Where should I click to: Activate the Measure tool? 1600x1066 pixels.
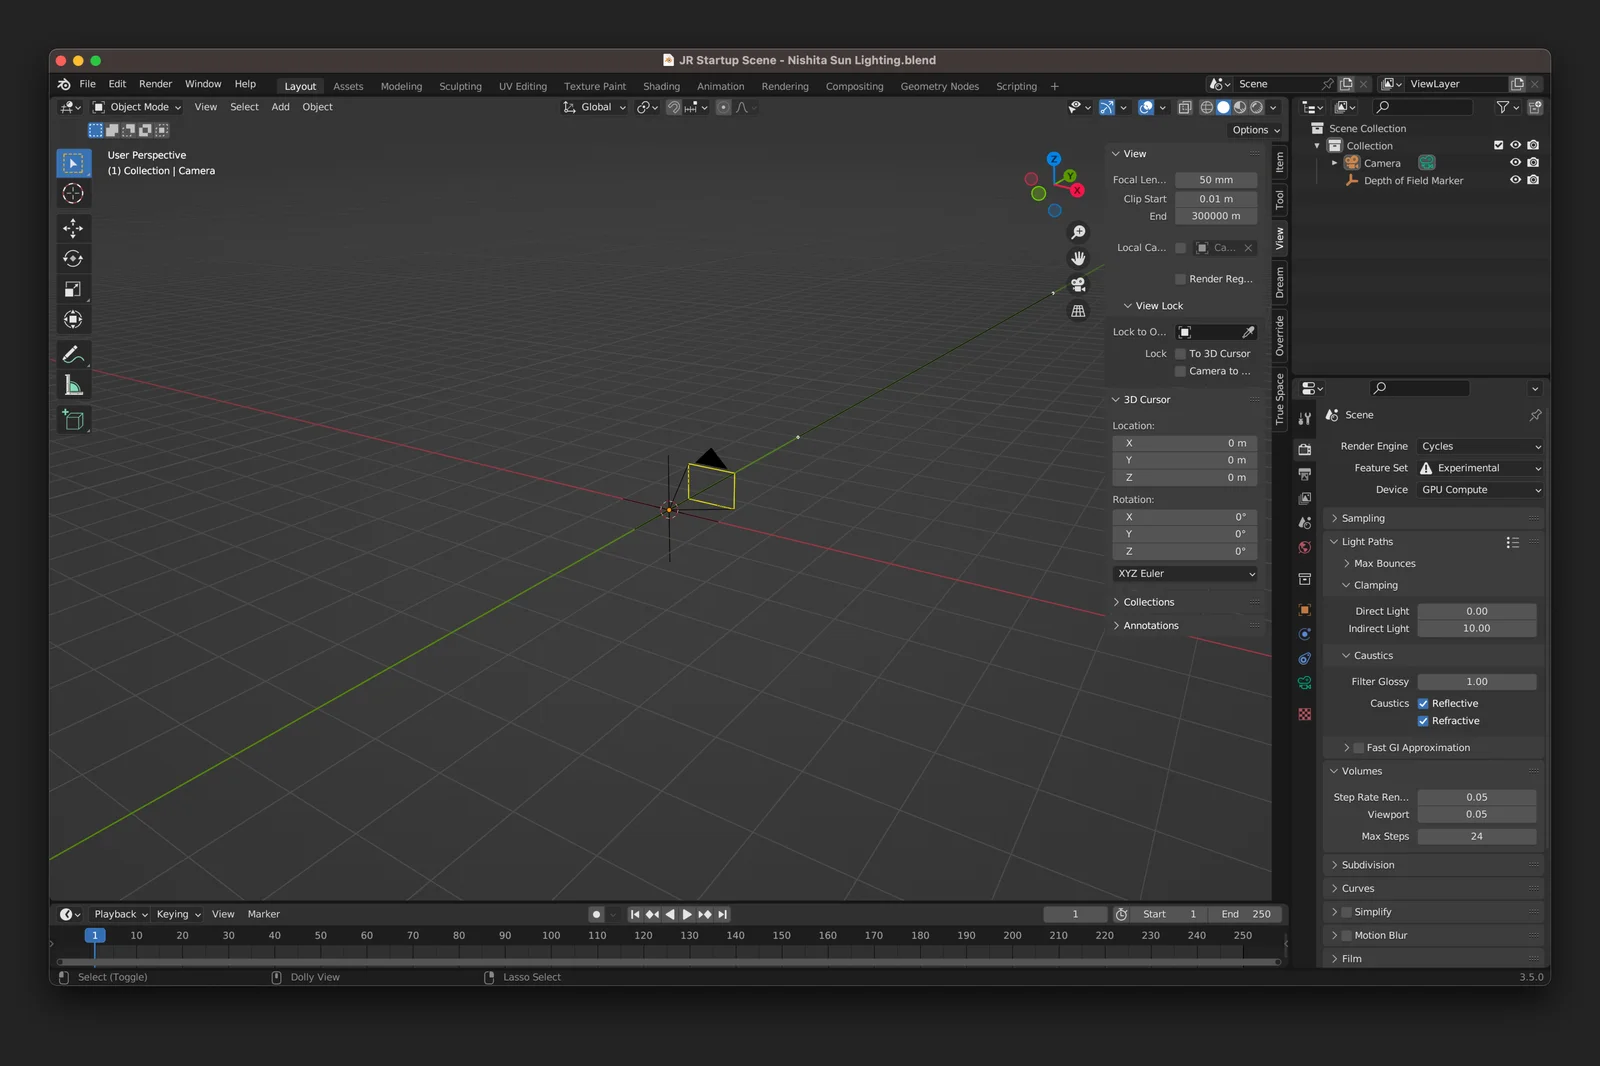73,386
